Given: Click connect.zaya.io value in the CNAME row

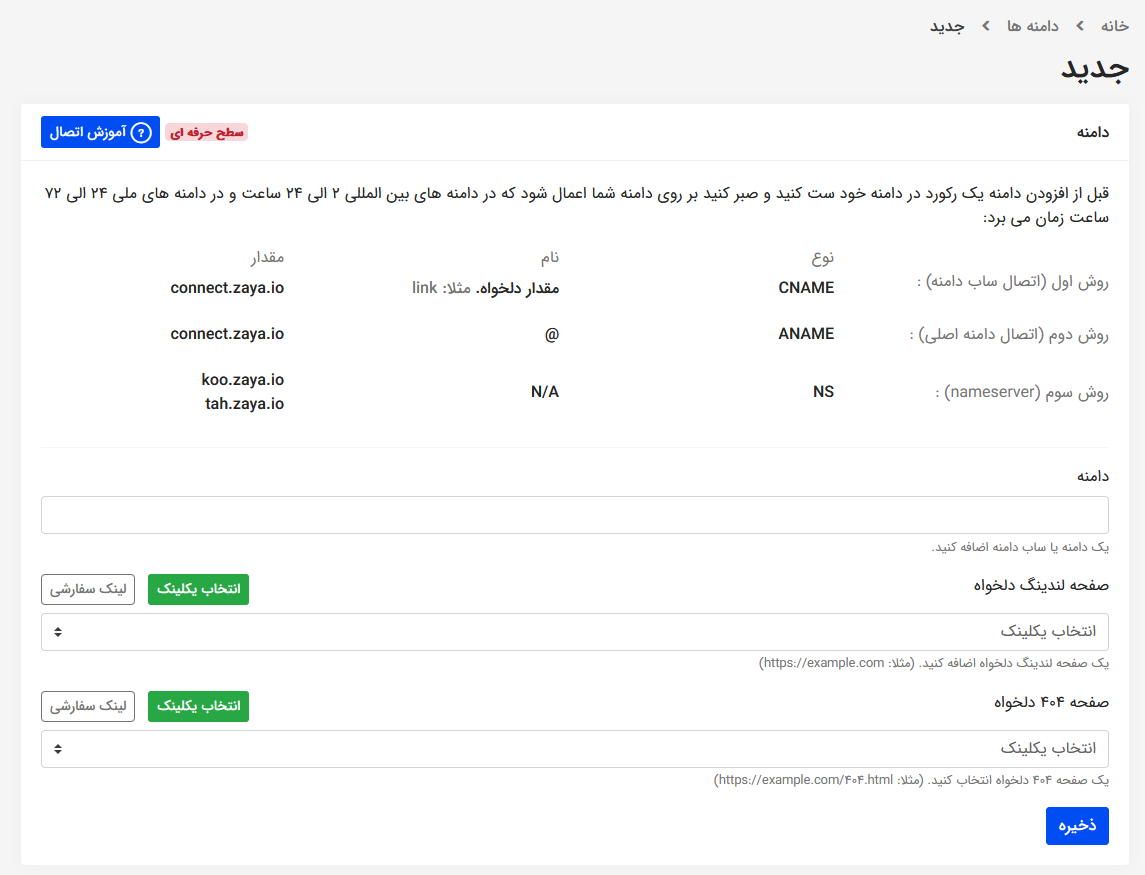Looking at the screenshot, I should point(227,288).
